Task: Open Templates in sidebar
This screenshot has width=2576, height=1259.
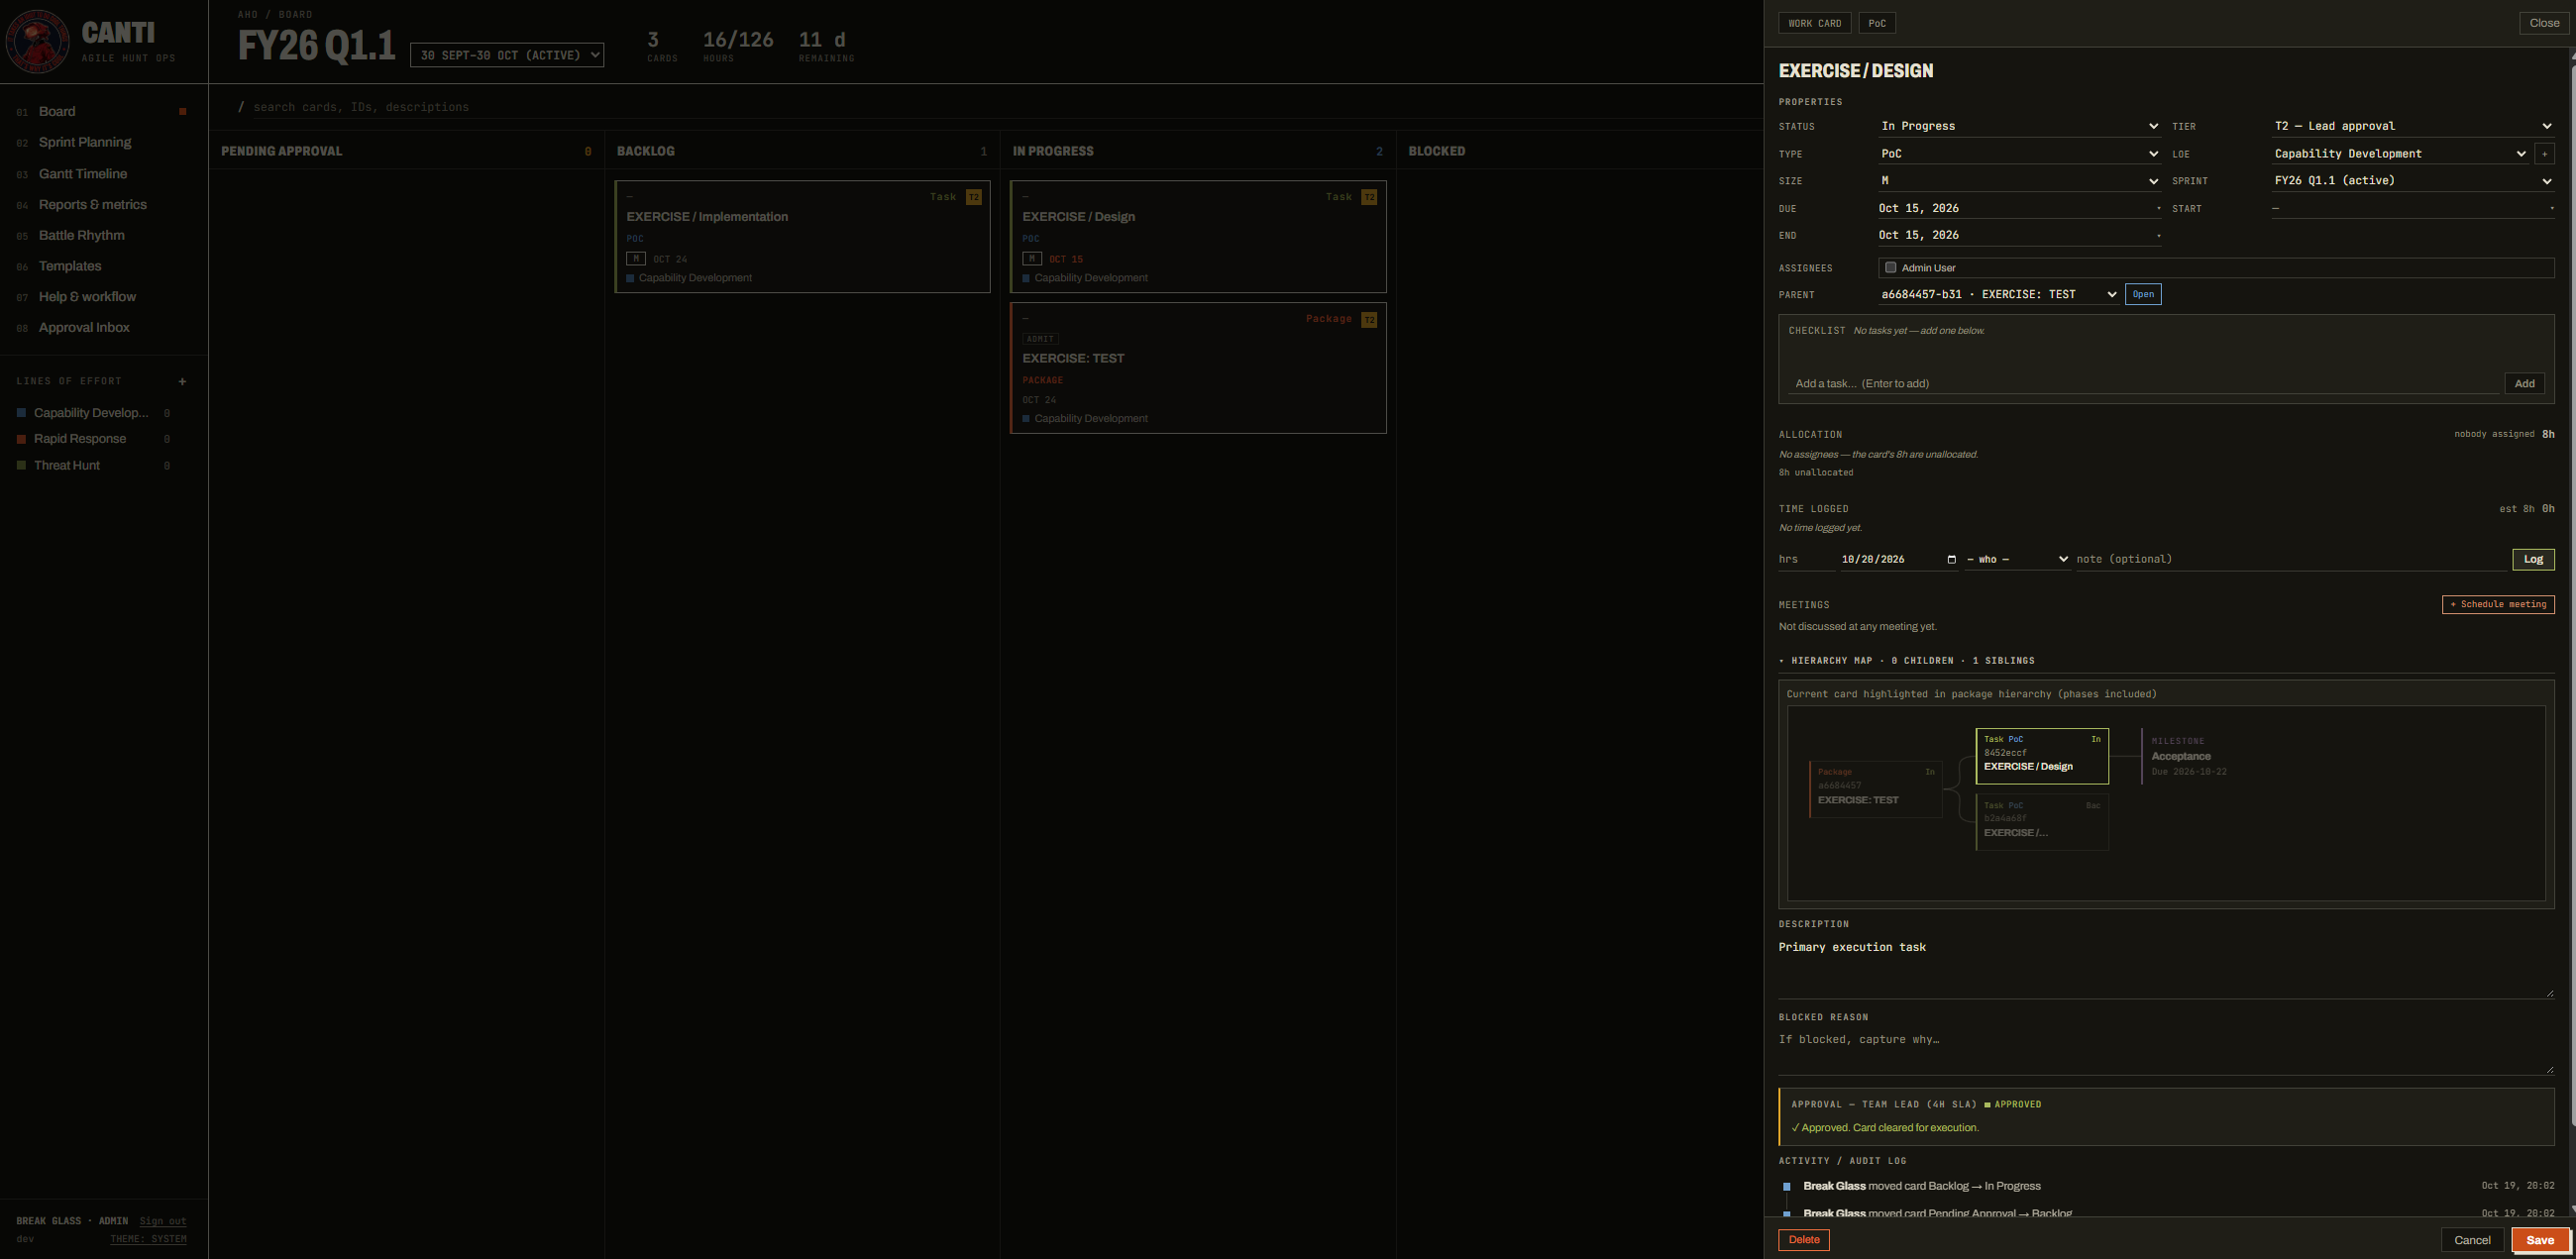Action: click(70, 266)
